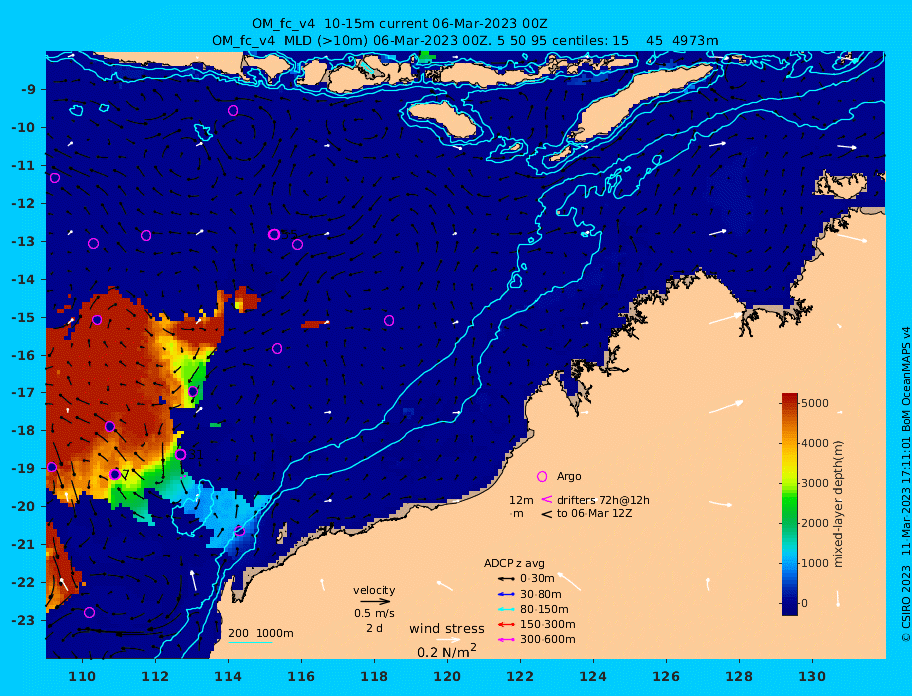Select the red 150-300m ADCP arrow

(506, 624)
